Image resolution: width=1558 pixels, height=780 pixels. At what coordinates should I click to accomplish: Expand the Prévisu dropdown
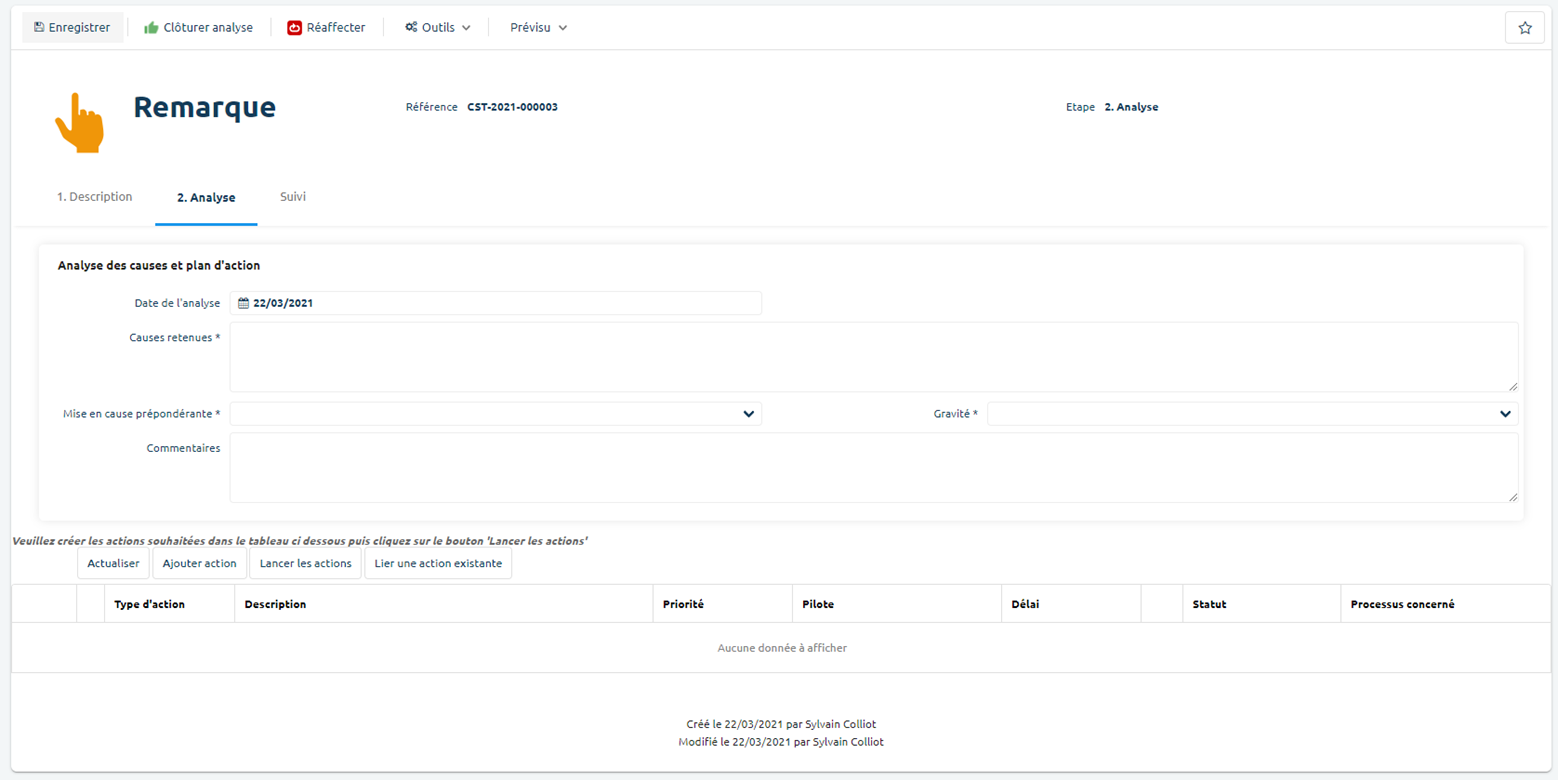tap(538, 28)
